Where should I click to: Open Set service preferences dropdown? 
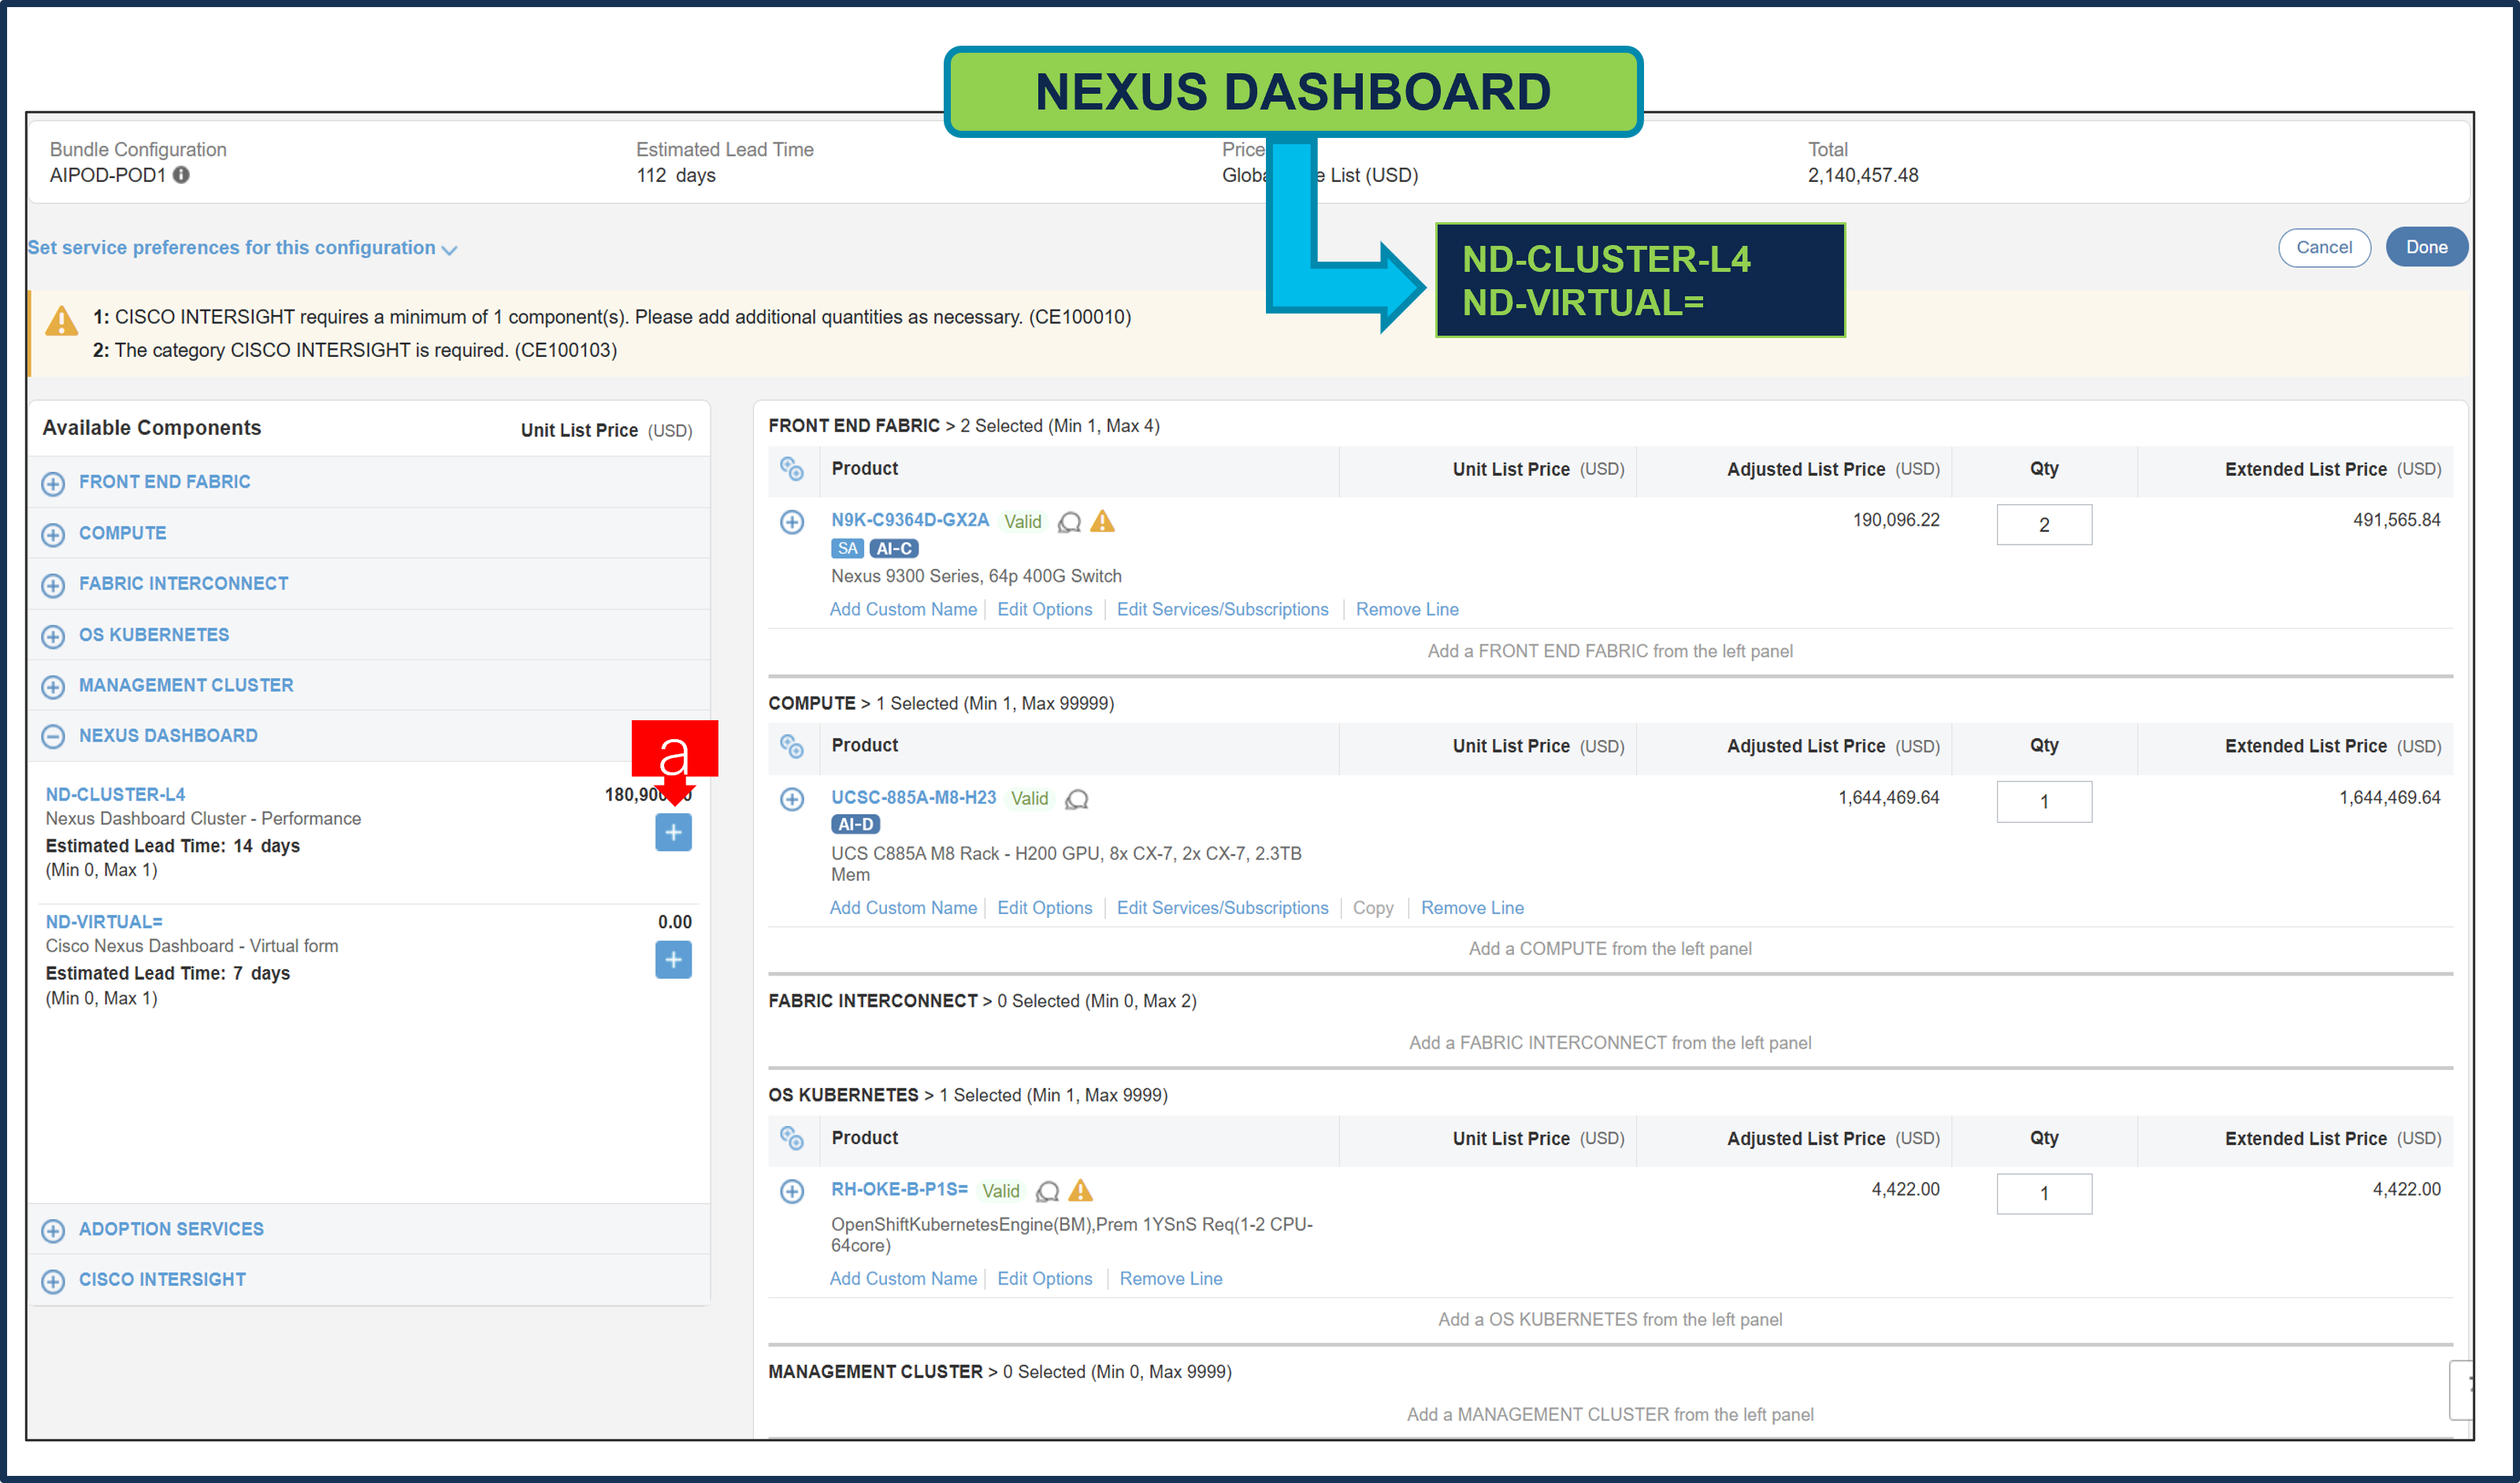point(242,248)
